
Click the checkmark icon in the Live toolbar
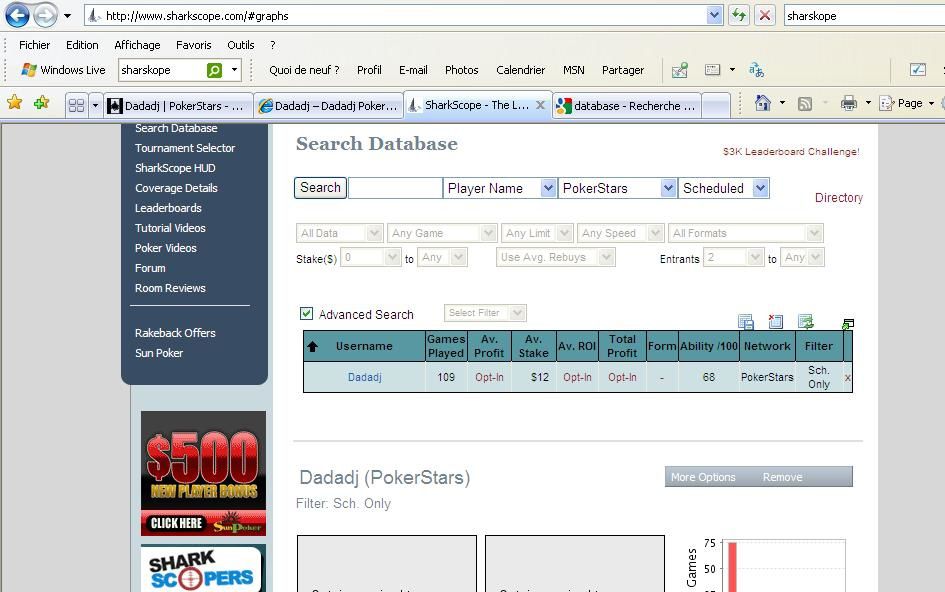click(918, 70)
